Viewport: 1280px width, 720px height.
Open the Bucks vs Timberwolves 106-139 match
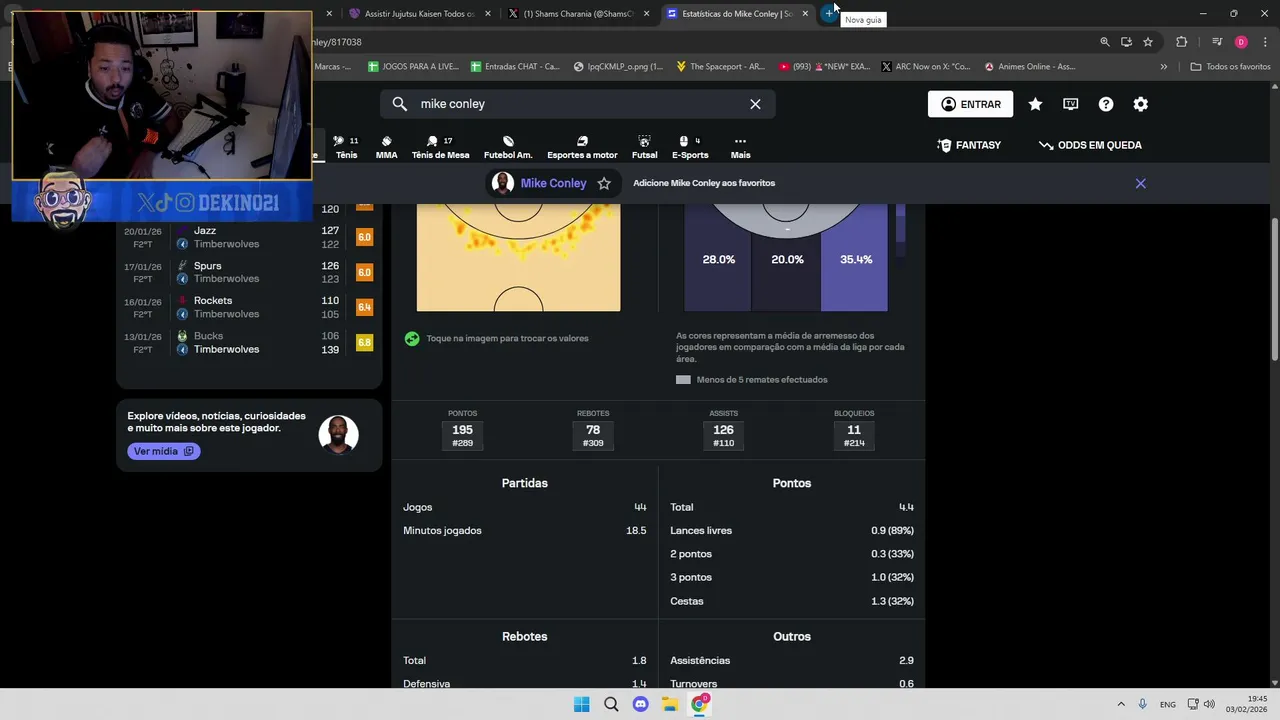click(x=248, y=342)
